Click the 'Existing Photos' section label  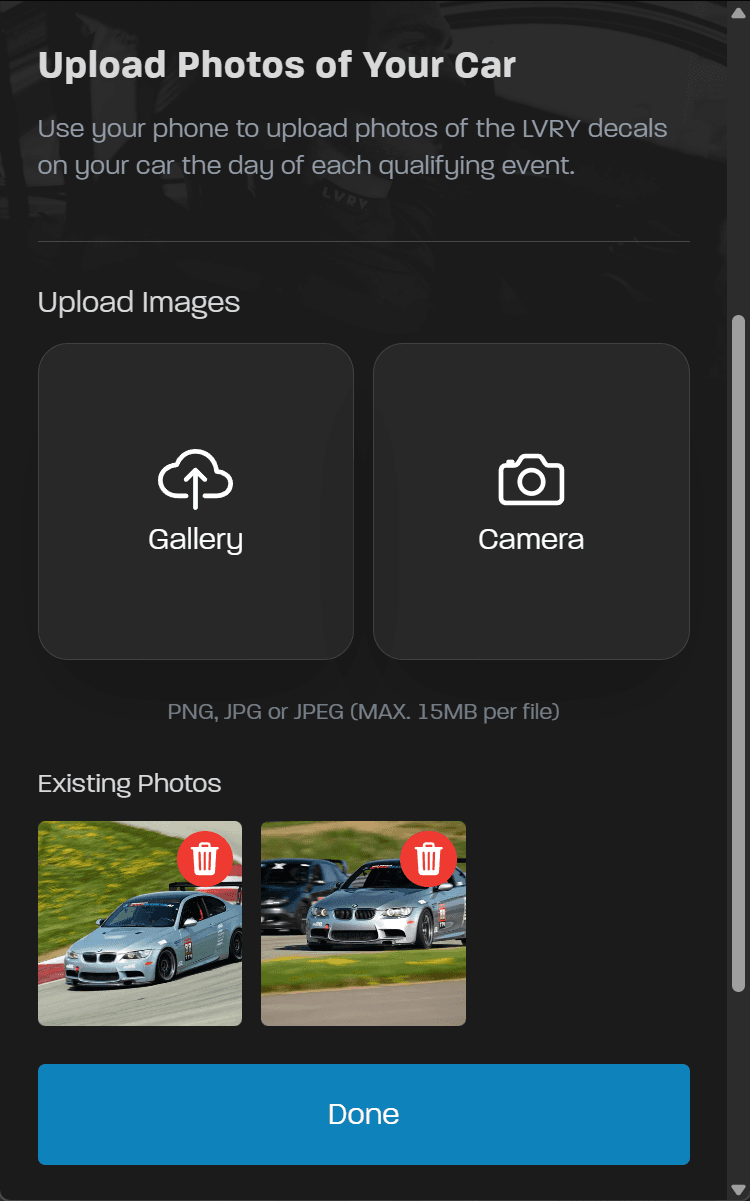pos(129,783)
